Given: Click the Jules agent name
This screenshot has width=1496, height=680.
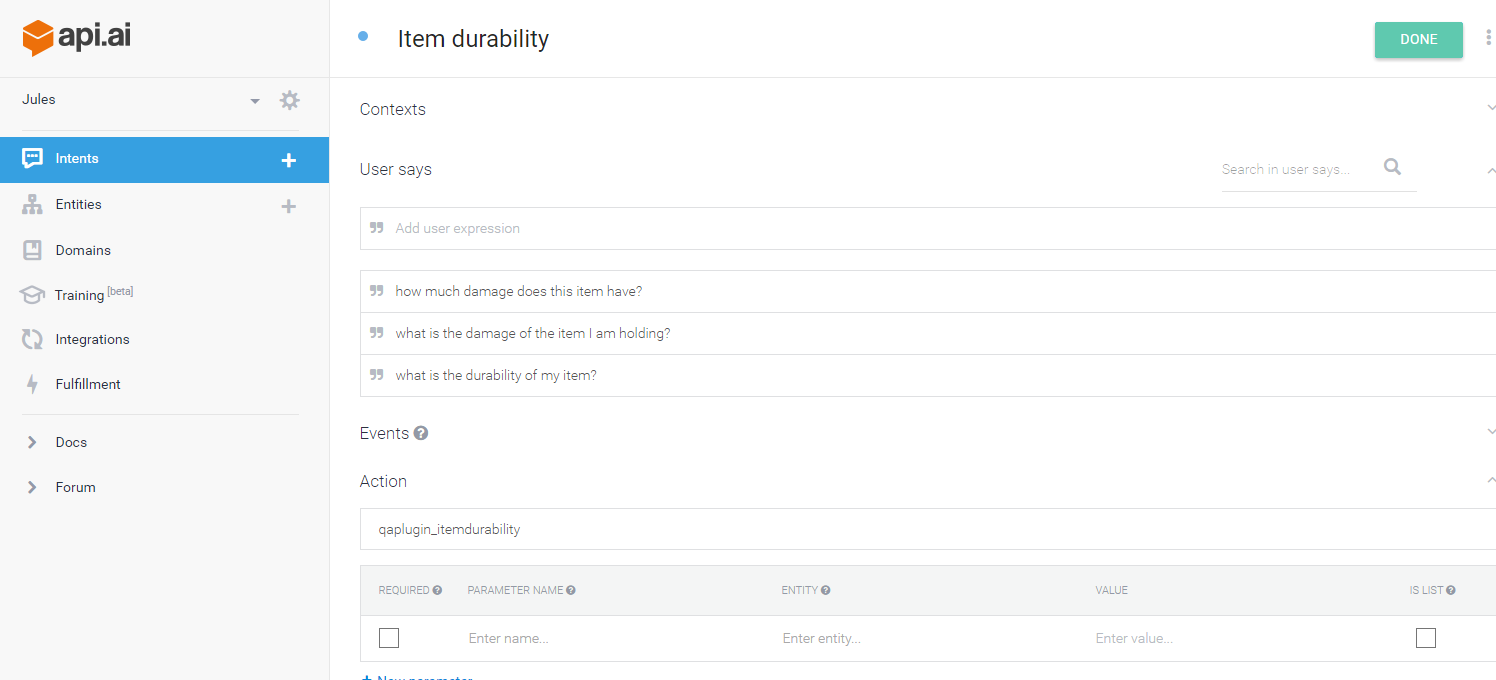Looking at the screenshot, I should (39, 99).
